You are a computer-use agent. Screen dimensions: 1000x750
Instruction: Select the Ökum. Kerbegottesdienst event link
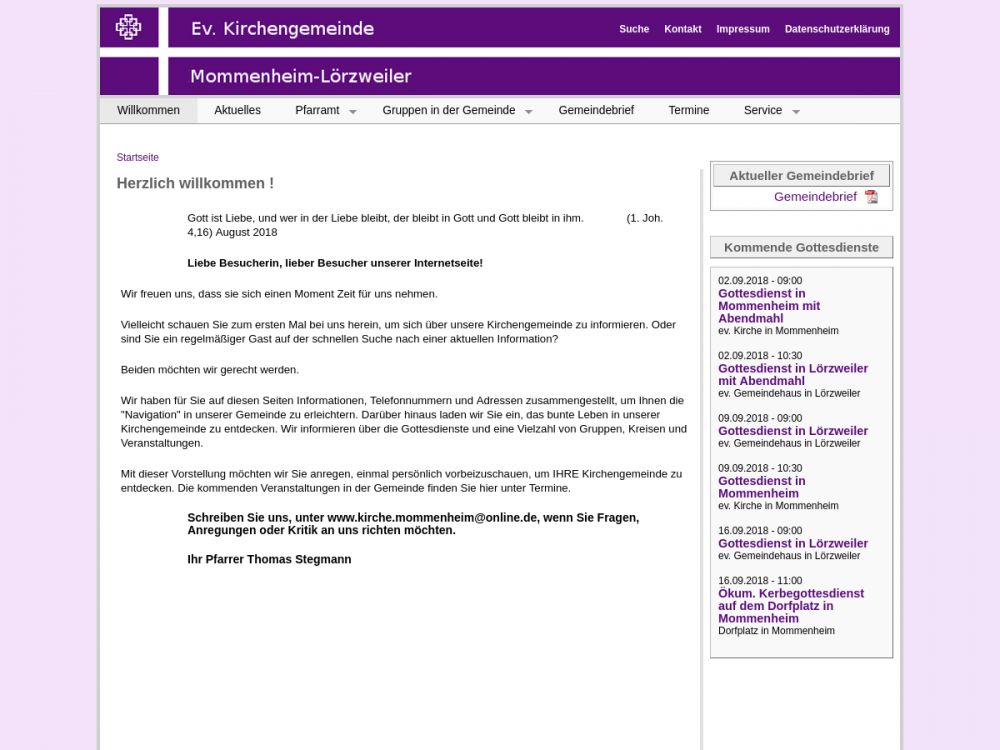[x=790, y=605]
